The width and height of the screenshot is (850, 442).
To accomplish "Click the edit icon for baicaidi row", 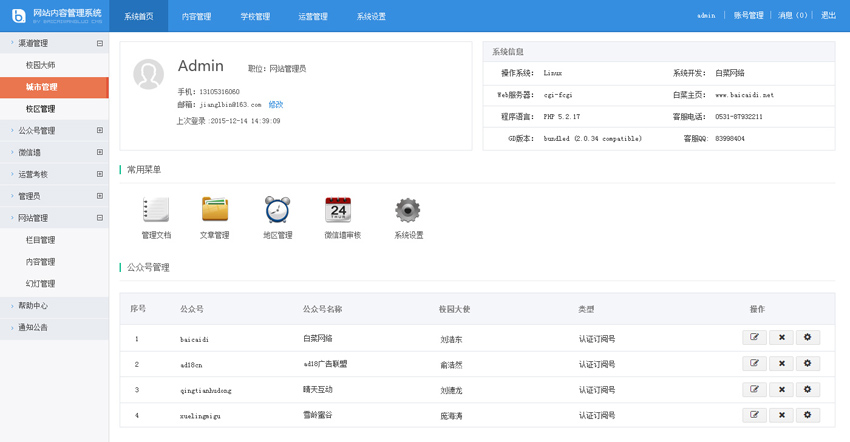I will 755,338.
